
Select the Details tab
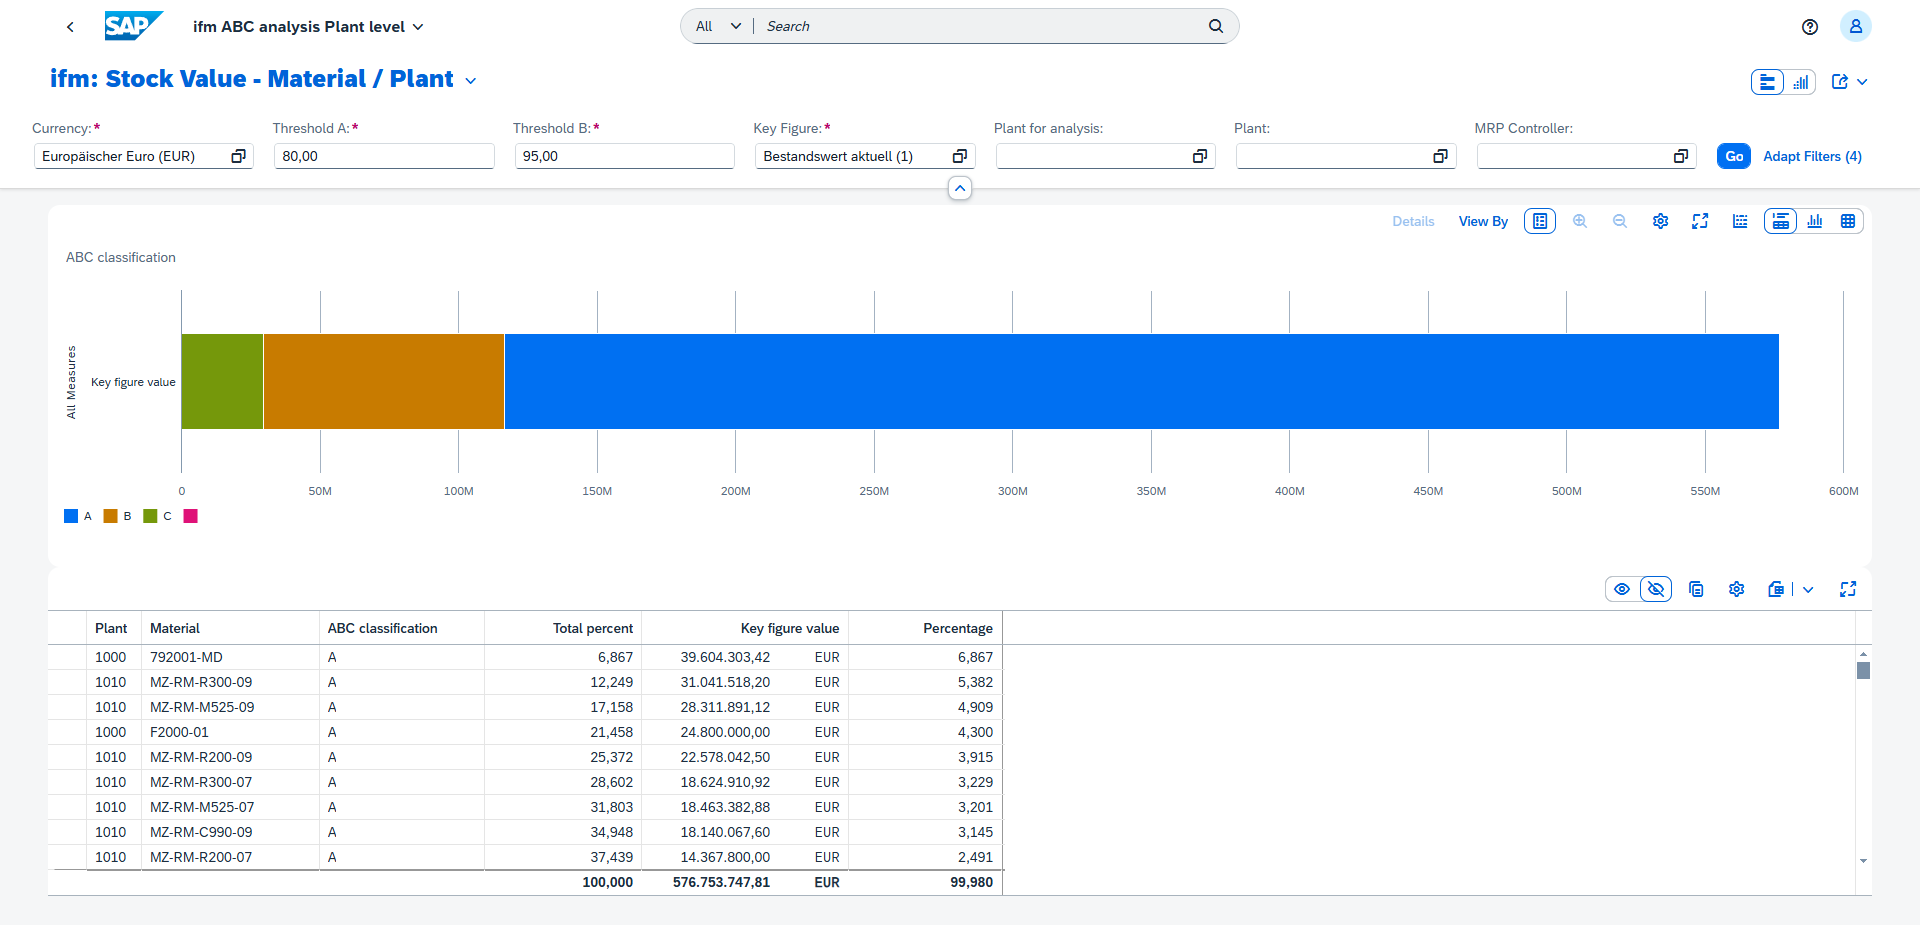coord(1412,221)
